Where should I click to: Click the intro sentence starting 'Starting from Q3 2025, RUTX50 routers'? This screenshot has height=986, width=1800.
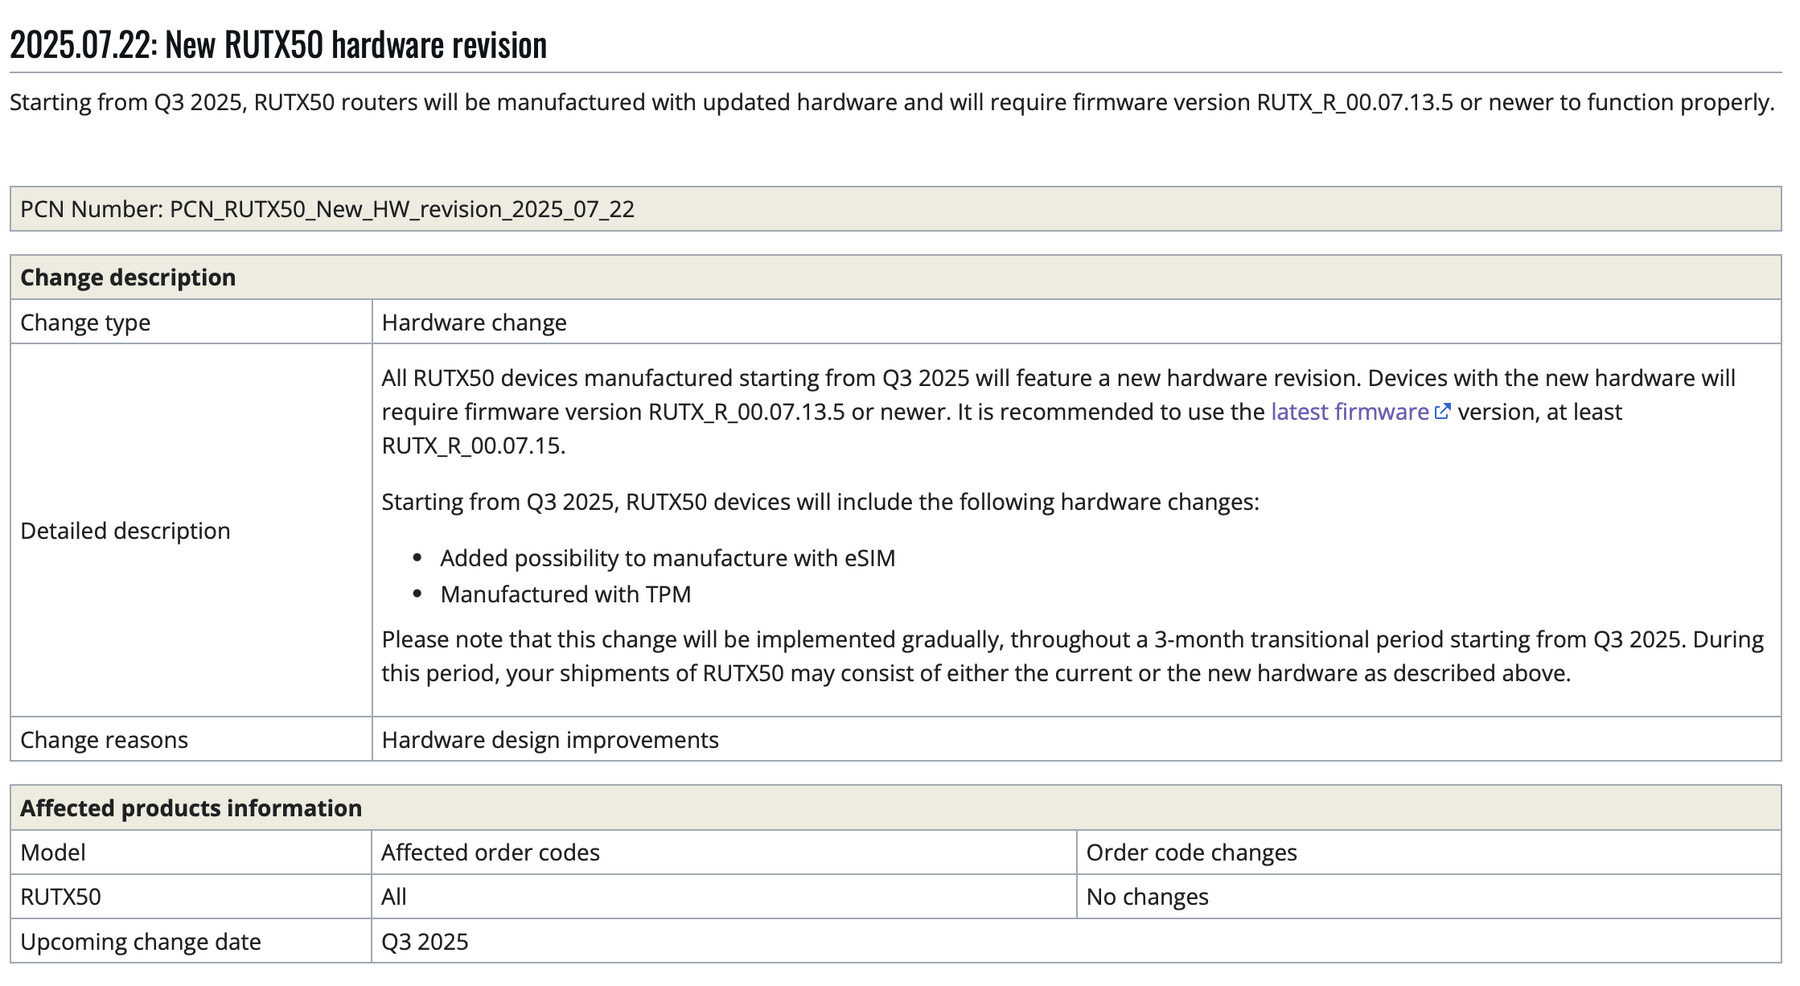[x=892, y=102]
